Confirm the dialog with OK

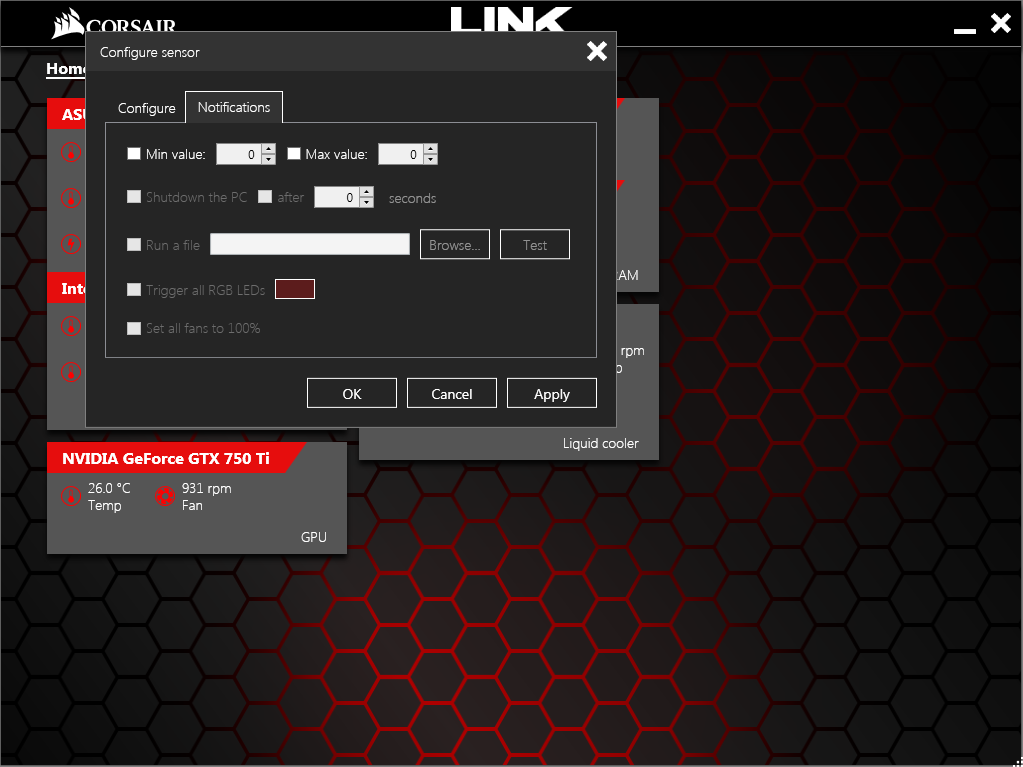click(x=352, y=393)
